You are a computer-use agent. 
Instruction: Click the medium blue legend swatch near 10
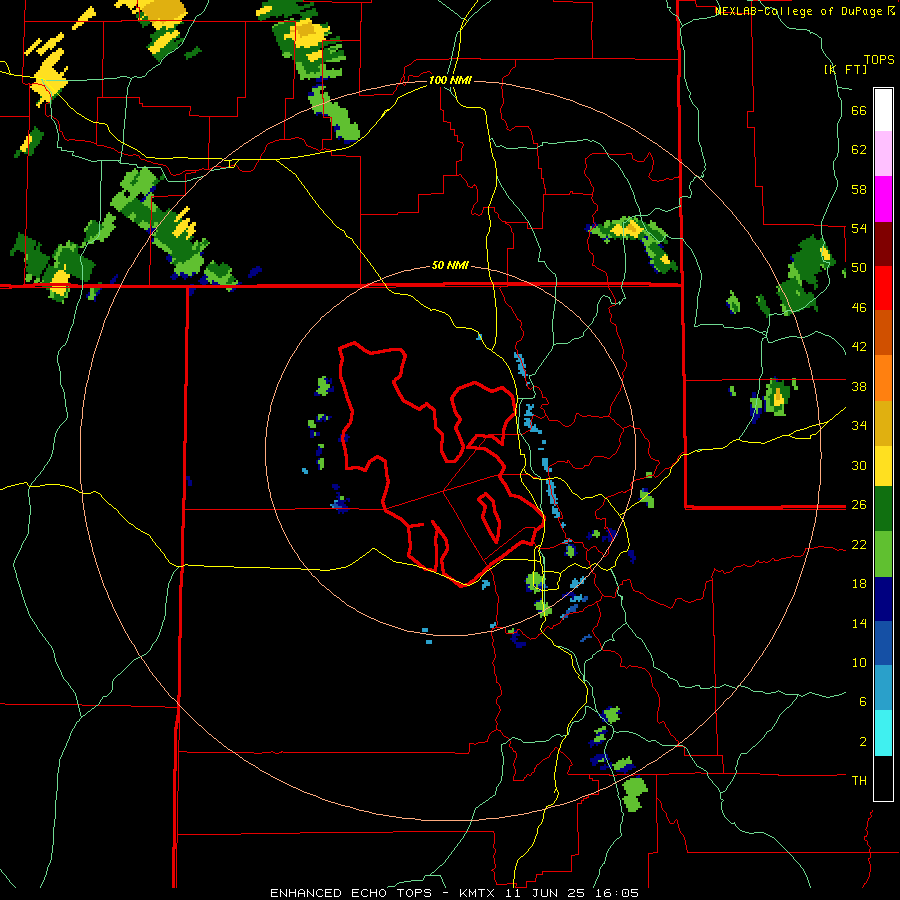click(x=883, y=642)
